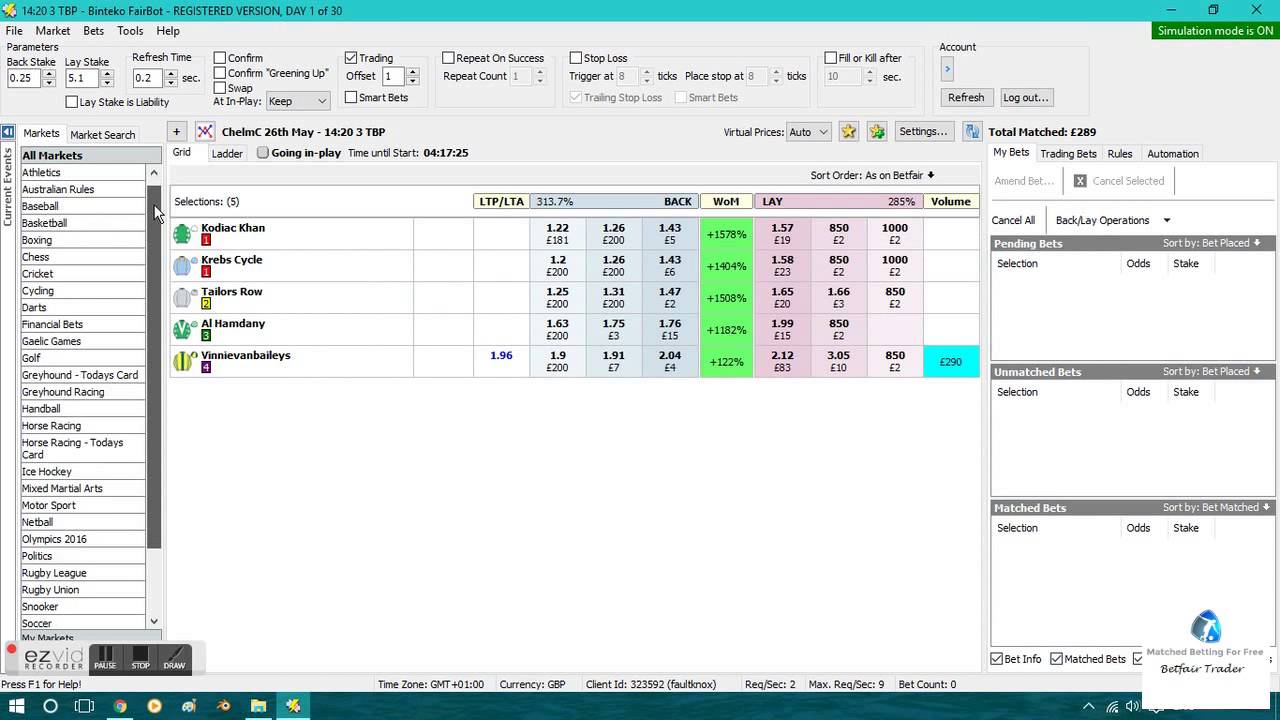Open the Windows Start menu
Image resolution: width=1280 pixels, height=720 pixels.
(16, 706)
